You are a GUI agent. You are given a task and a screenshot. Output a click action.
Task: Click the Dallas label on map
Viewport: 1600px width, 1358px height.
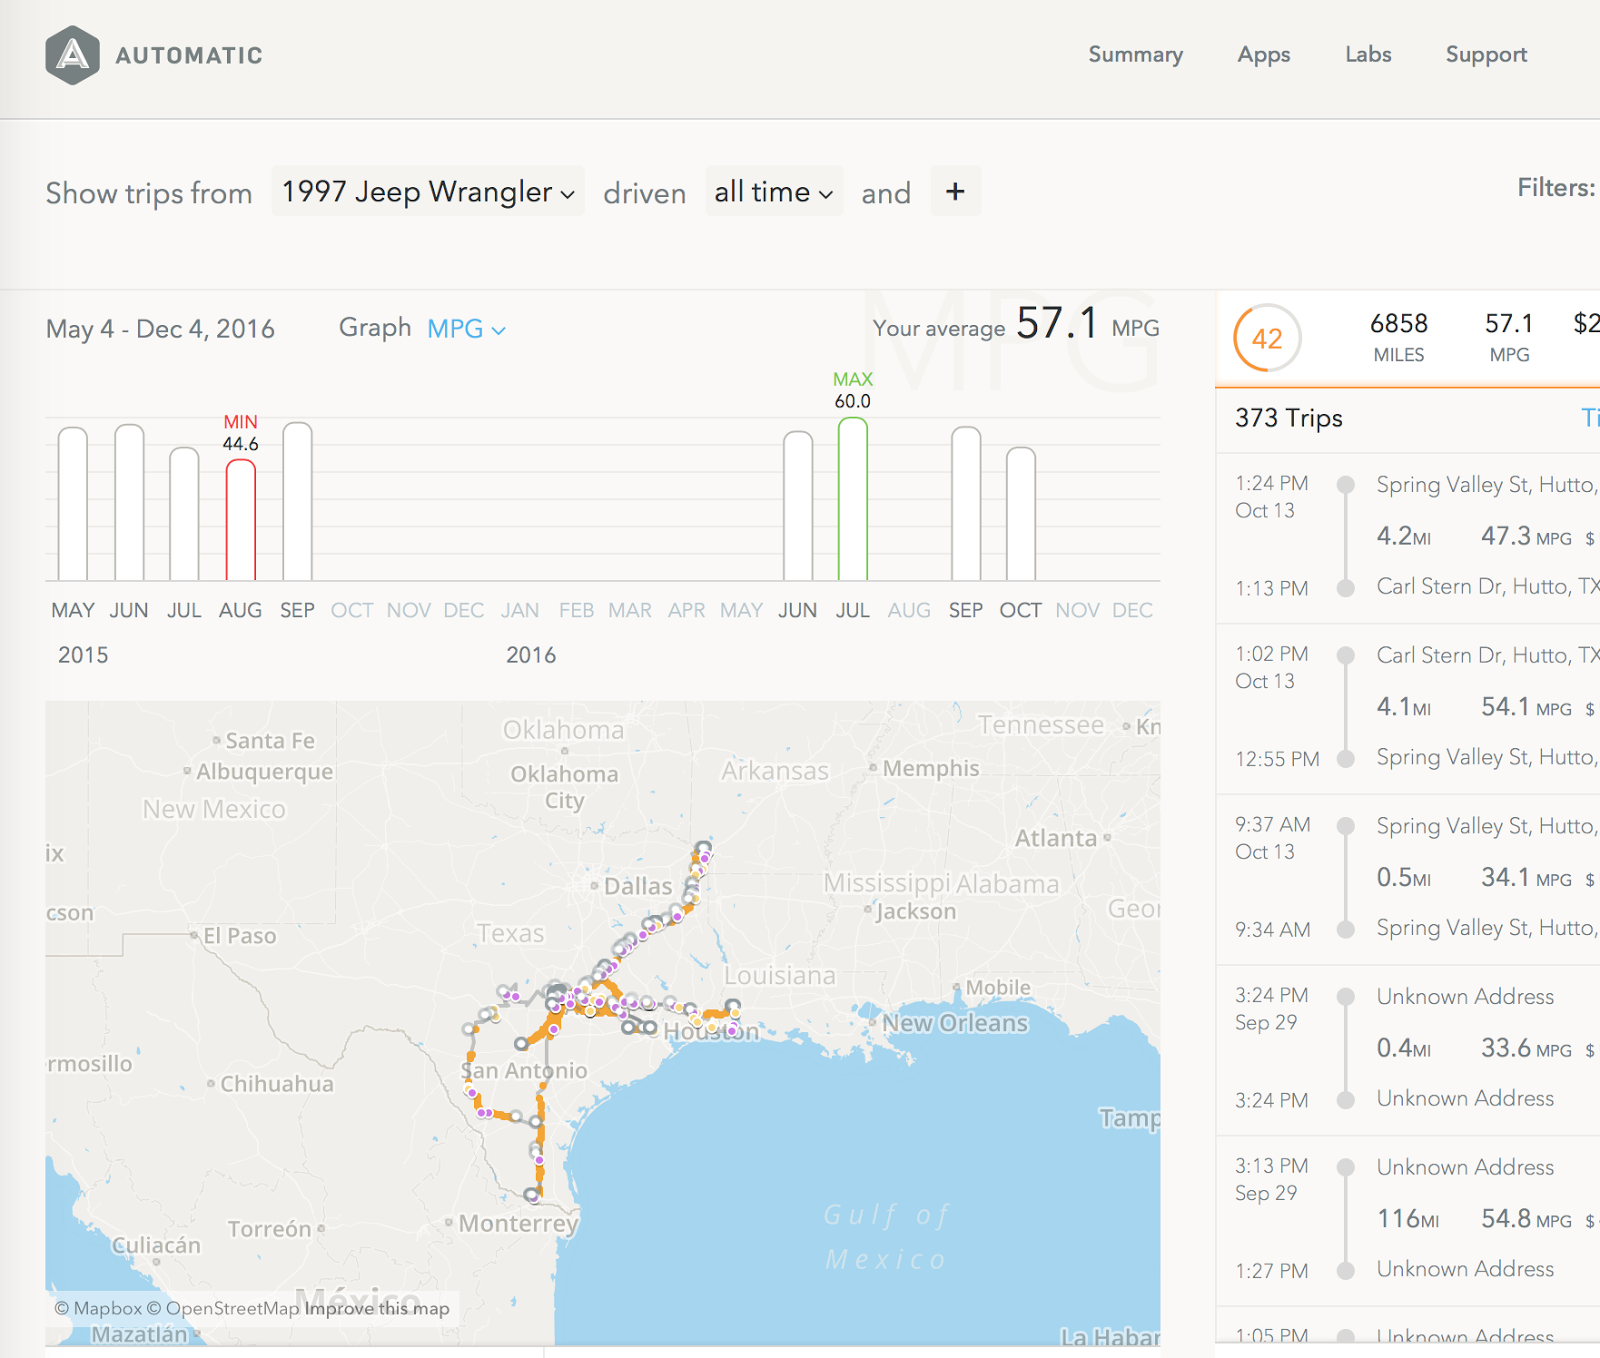(x=638, y=886)
